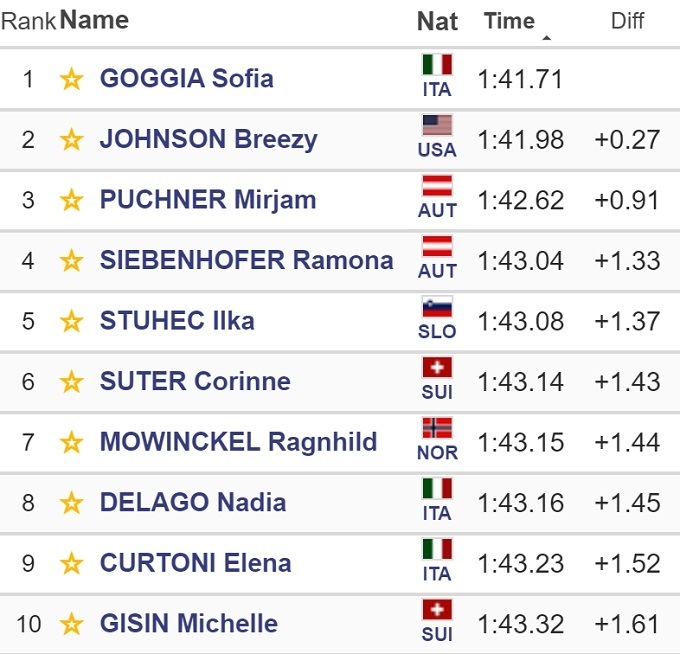Click the star icon next to DELAGO Nadia
The width and height of the screenshot is (680, 654).
pyautogui.click(x=71, y=503)
